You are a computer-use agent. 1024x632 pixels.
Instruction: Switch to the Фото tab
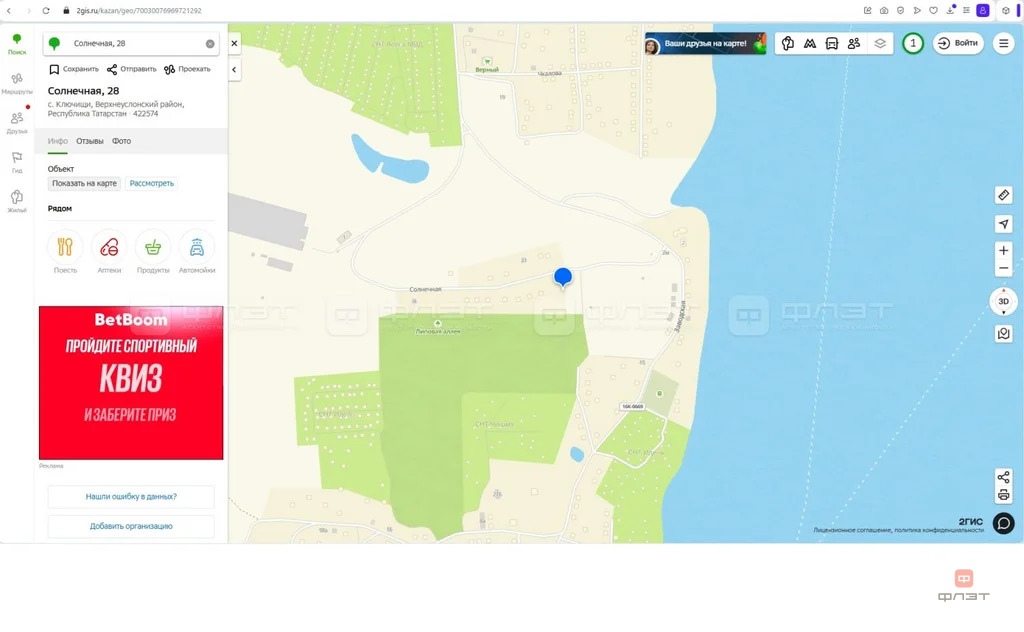[121, 141]
